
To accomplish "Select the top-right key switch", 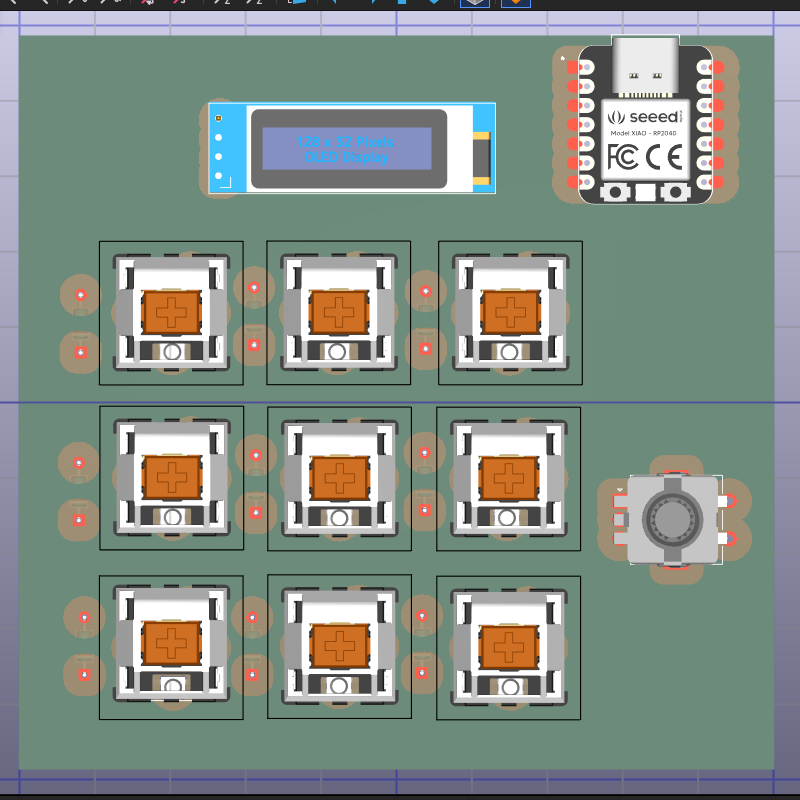I will [x=511, y=312].
